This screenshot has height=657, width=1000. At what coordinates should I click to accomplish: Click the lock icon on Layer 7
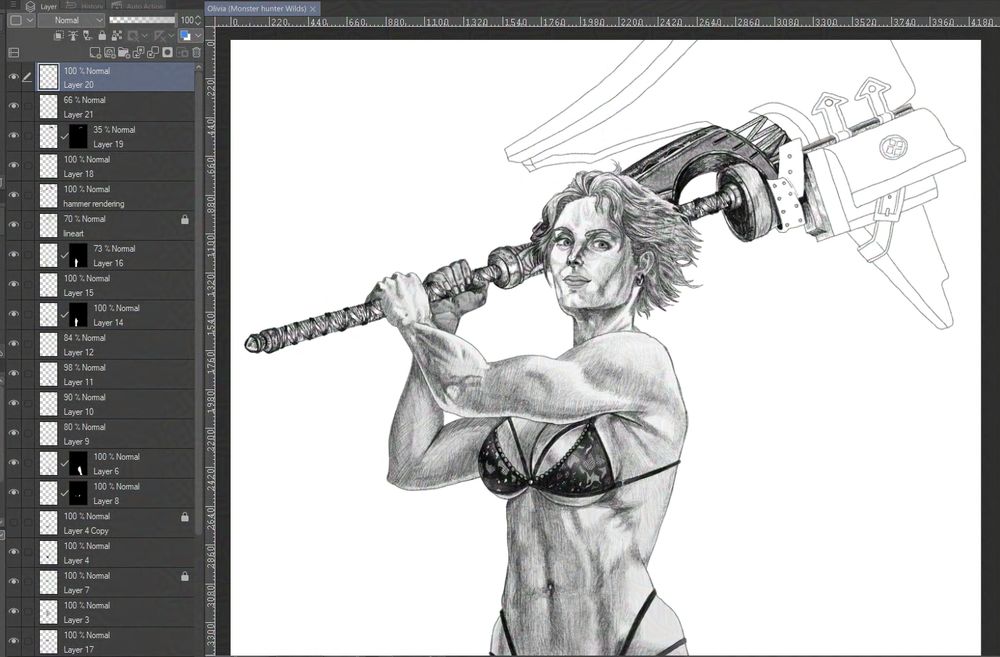coord(185,576)
